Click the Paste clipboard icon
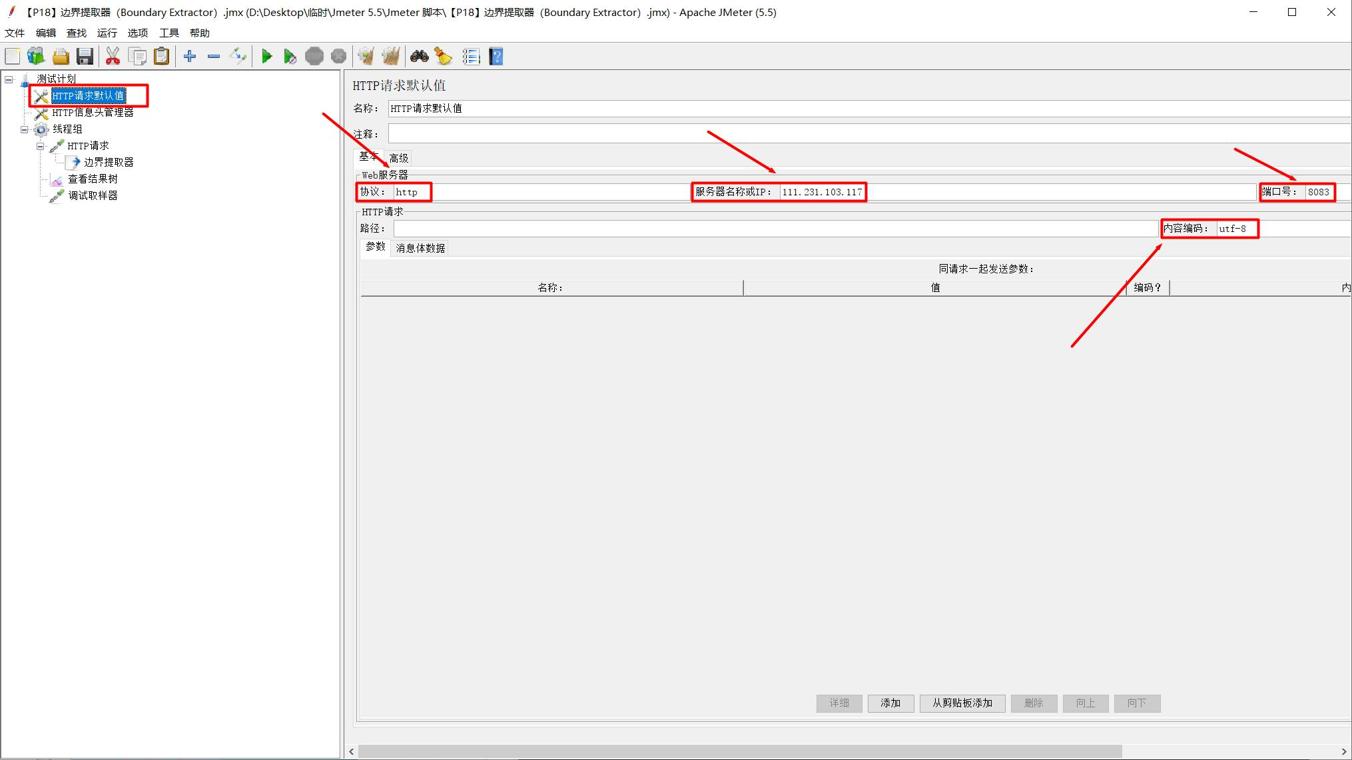Screen dimensions: 1352x760 click(x=161, y=57)
